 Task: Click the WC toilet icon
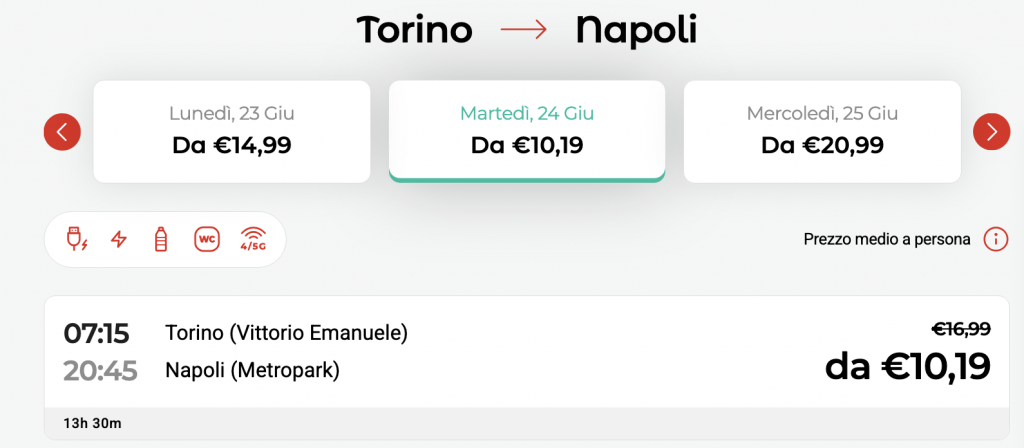coord(207,240)
